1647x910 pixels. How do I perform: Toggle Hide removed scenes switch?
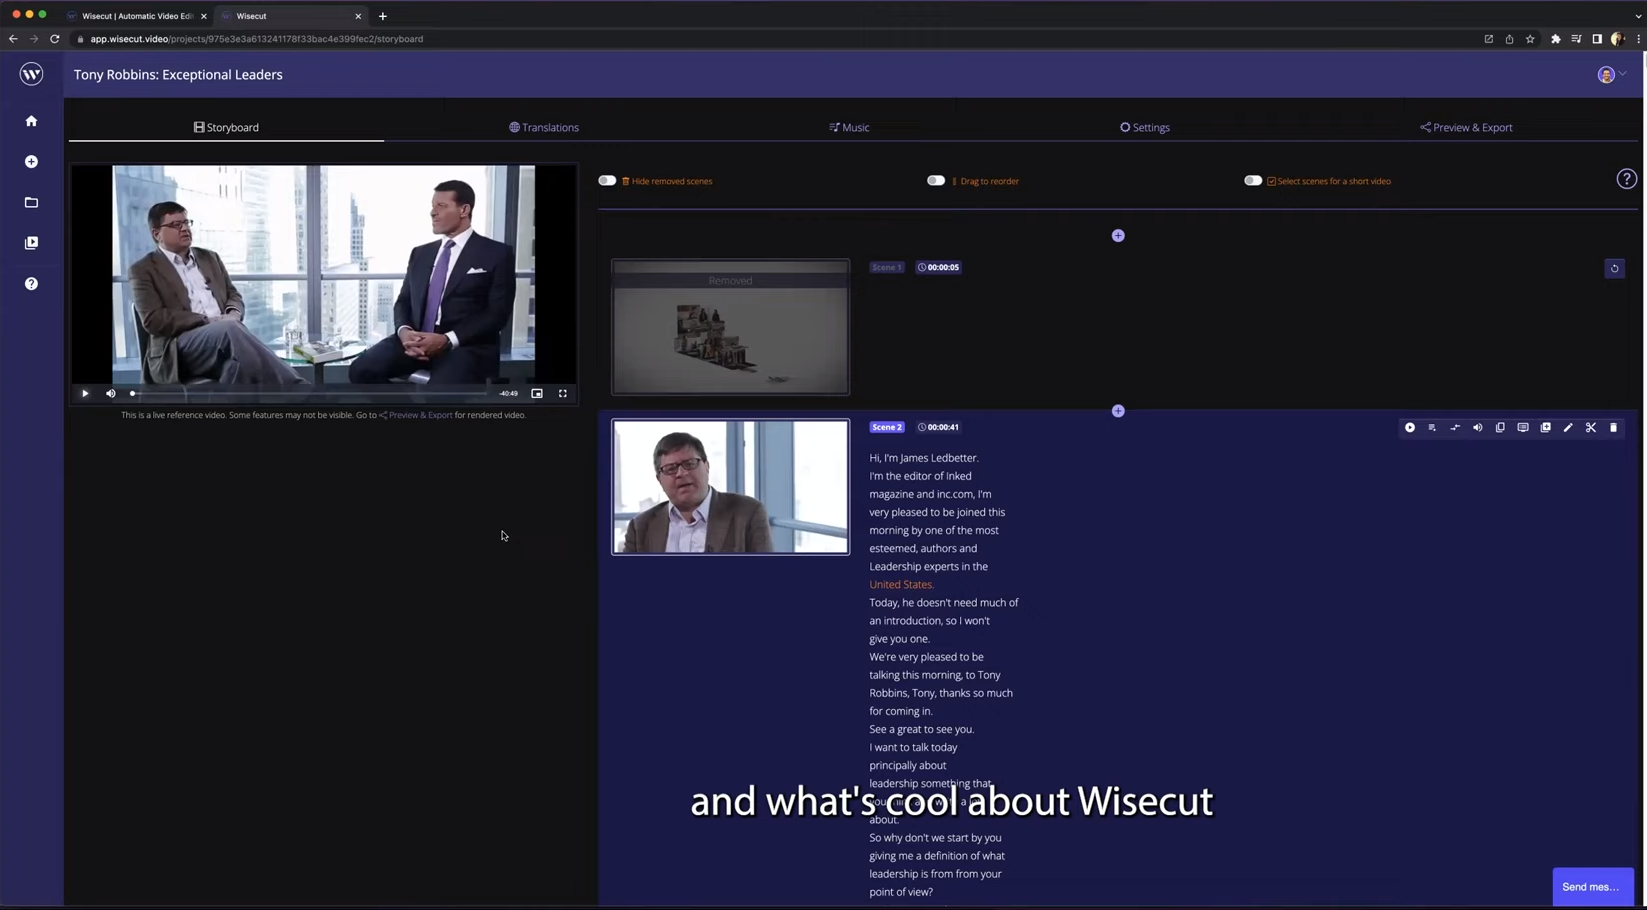click(x=607, y=181)
